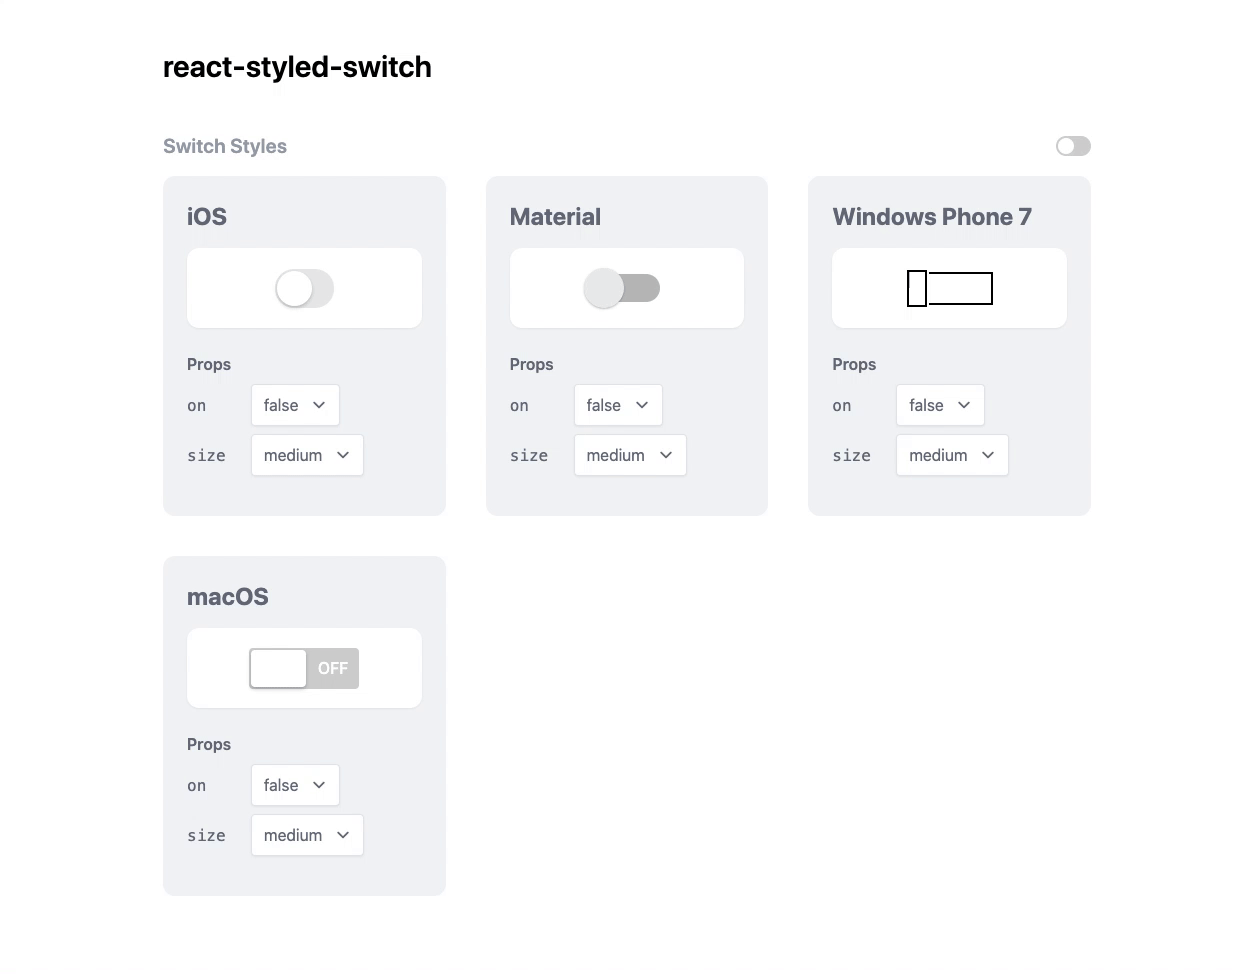Image resolution: width=1254 pixels, height=974 pixels.
Task: Click the Windows Phone 7 card heading
Action: tap(932, 217)
